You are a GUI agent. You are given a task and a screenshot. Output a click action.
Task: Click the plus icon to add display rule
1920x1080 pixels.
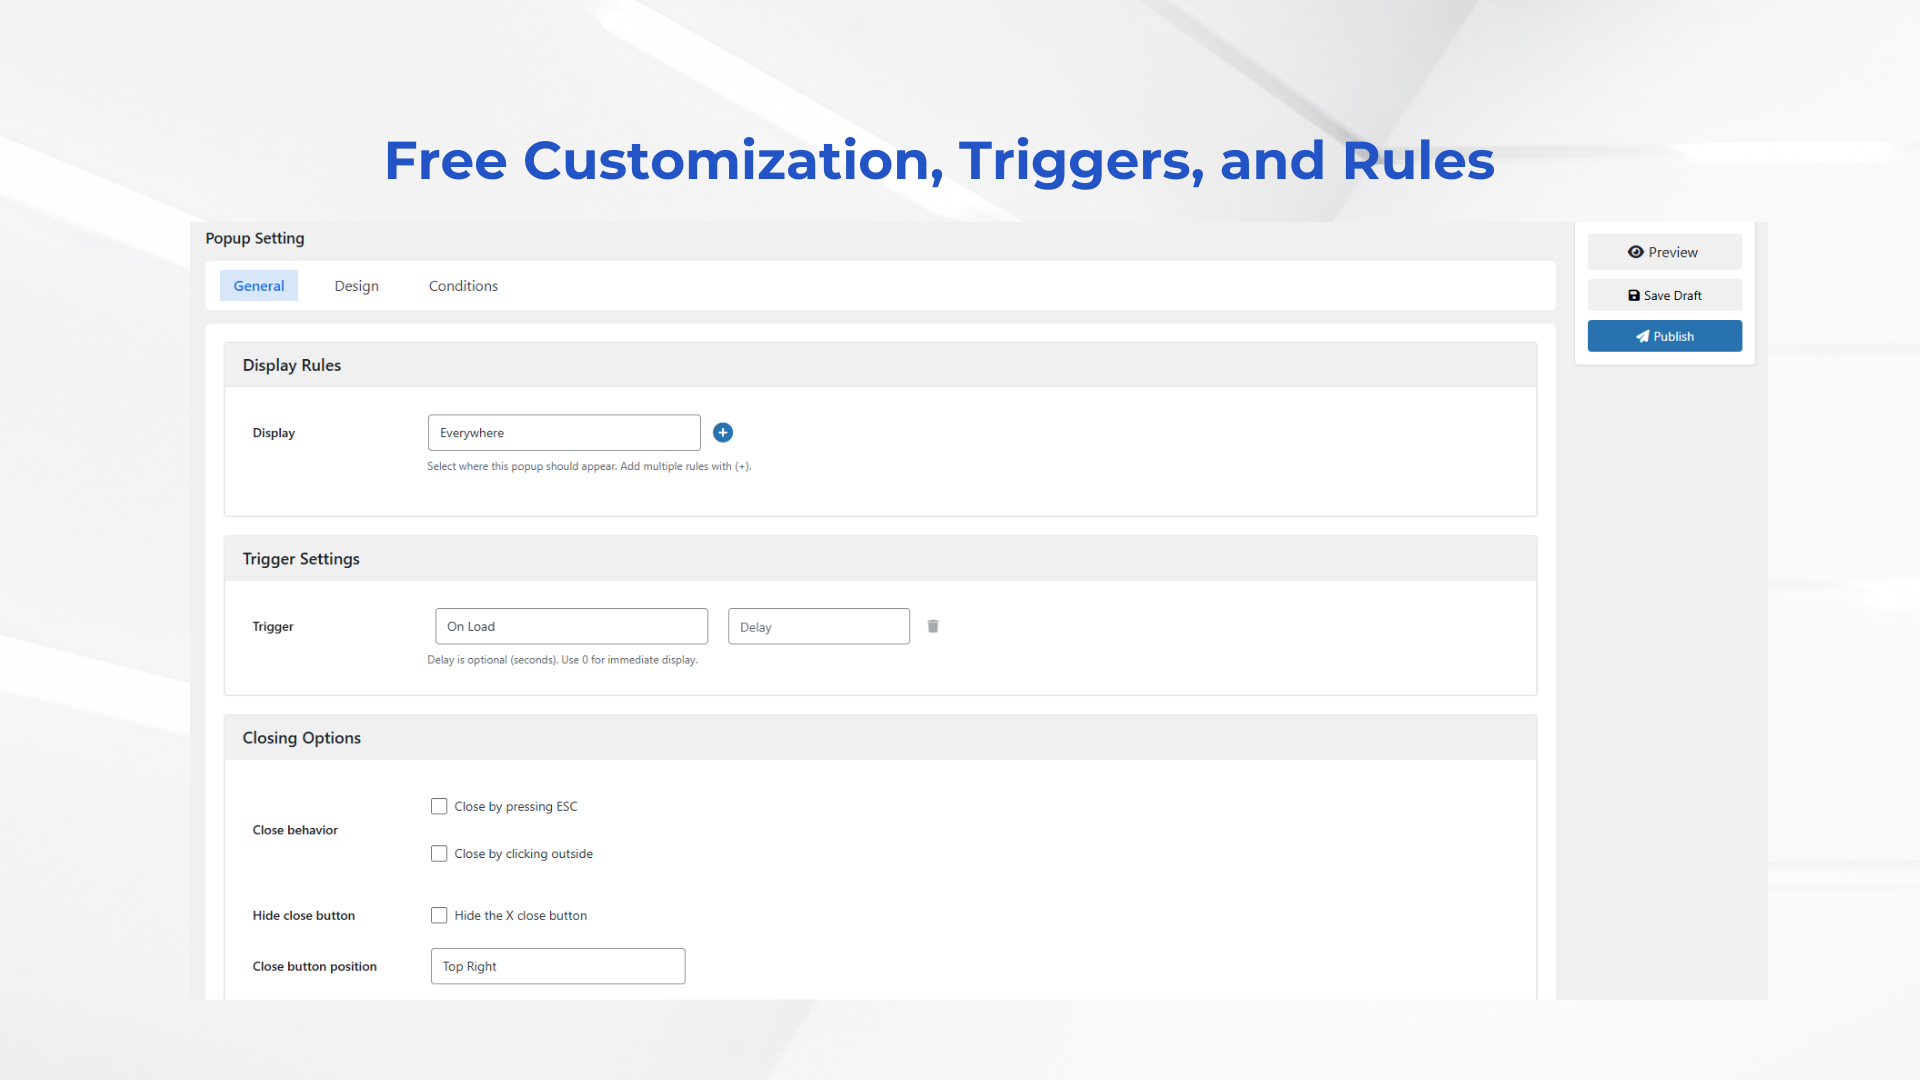tap(722, 432)
